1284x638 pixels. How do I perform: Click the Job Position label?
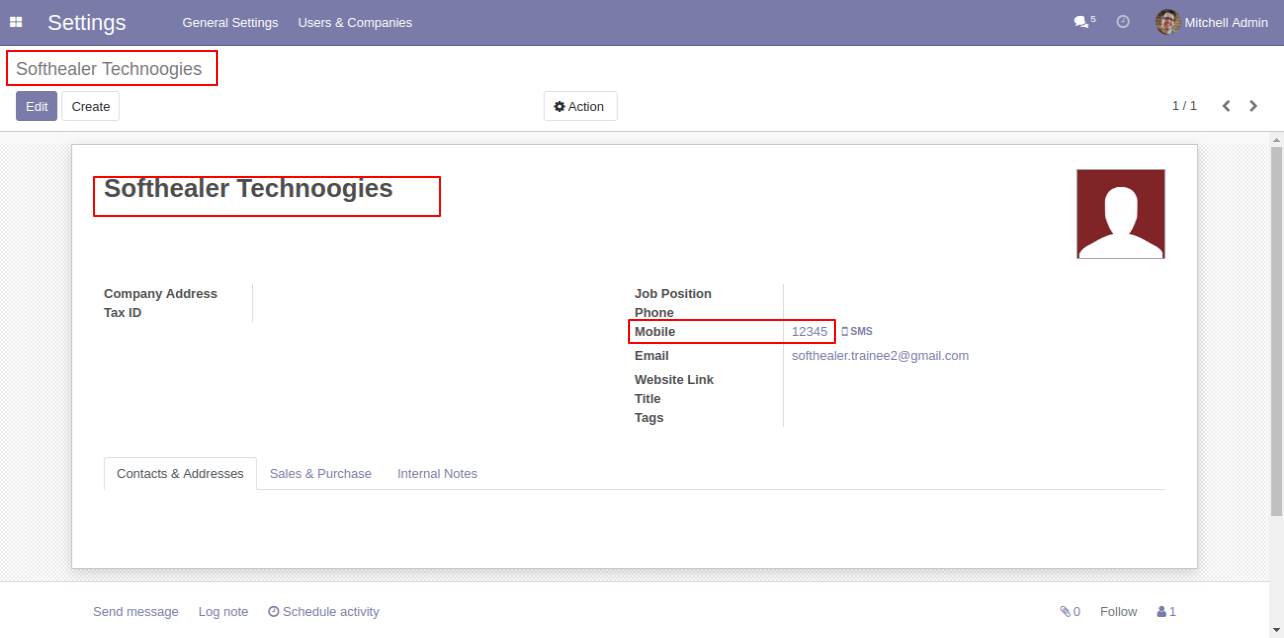tap(673, 294)
